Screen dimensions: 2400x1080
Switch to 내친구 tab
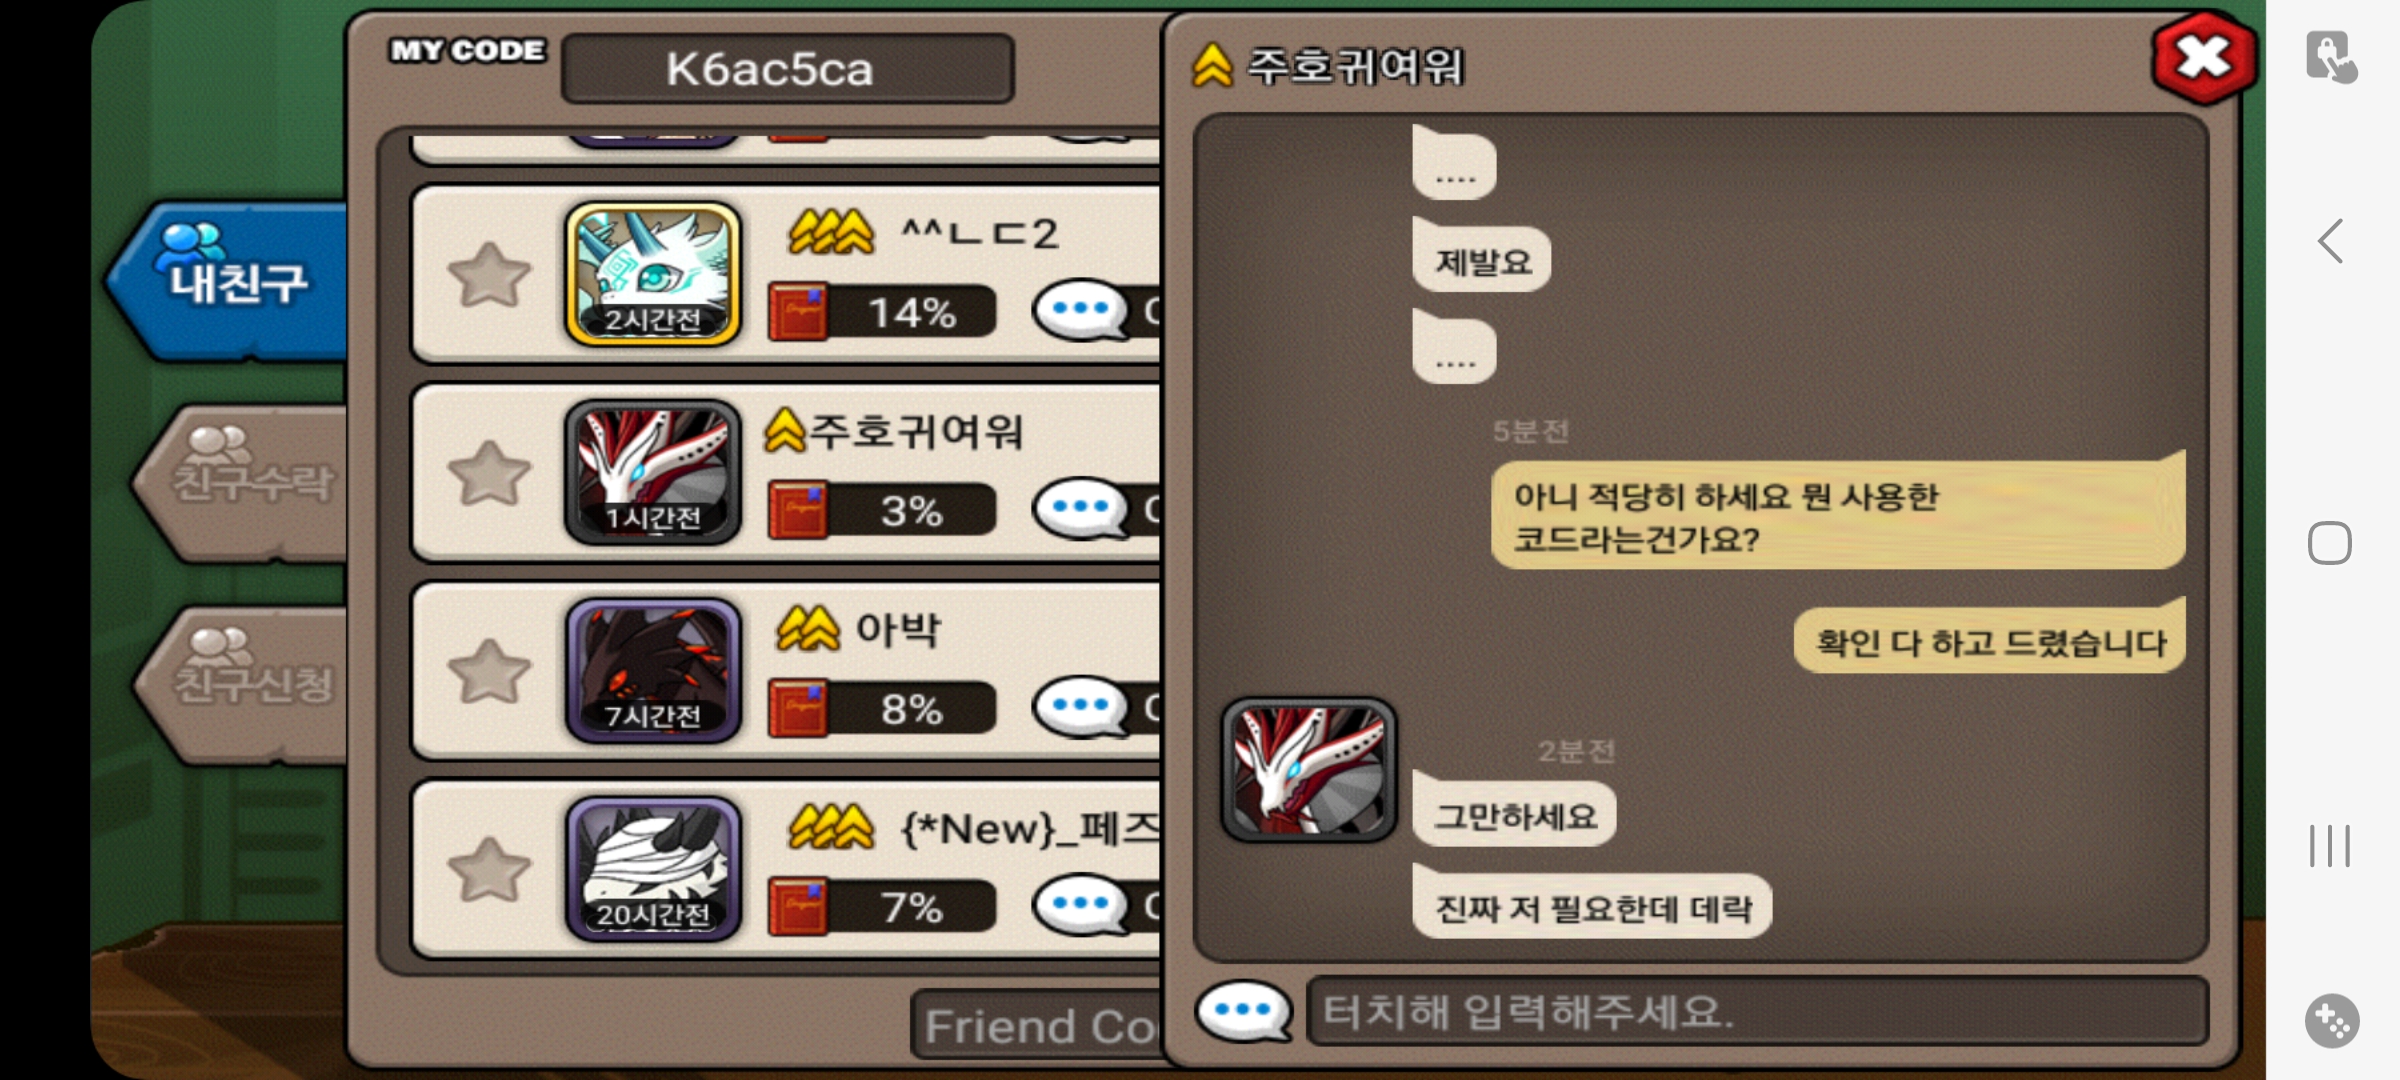(230, 280)
